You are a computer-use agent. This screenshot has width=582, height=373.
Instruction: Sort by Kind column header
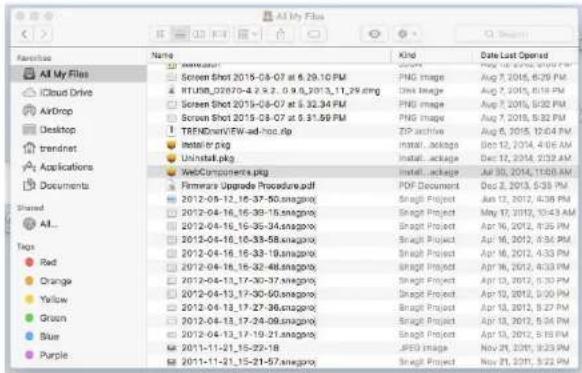pos(432,55)
